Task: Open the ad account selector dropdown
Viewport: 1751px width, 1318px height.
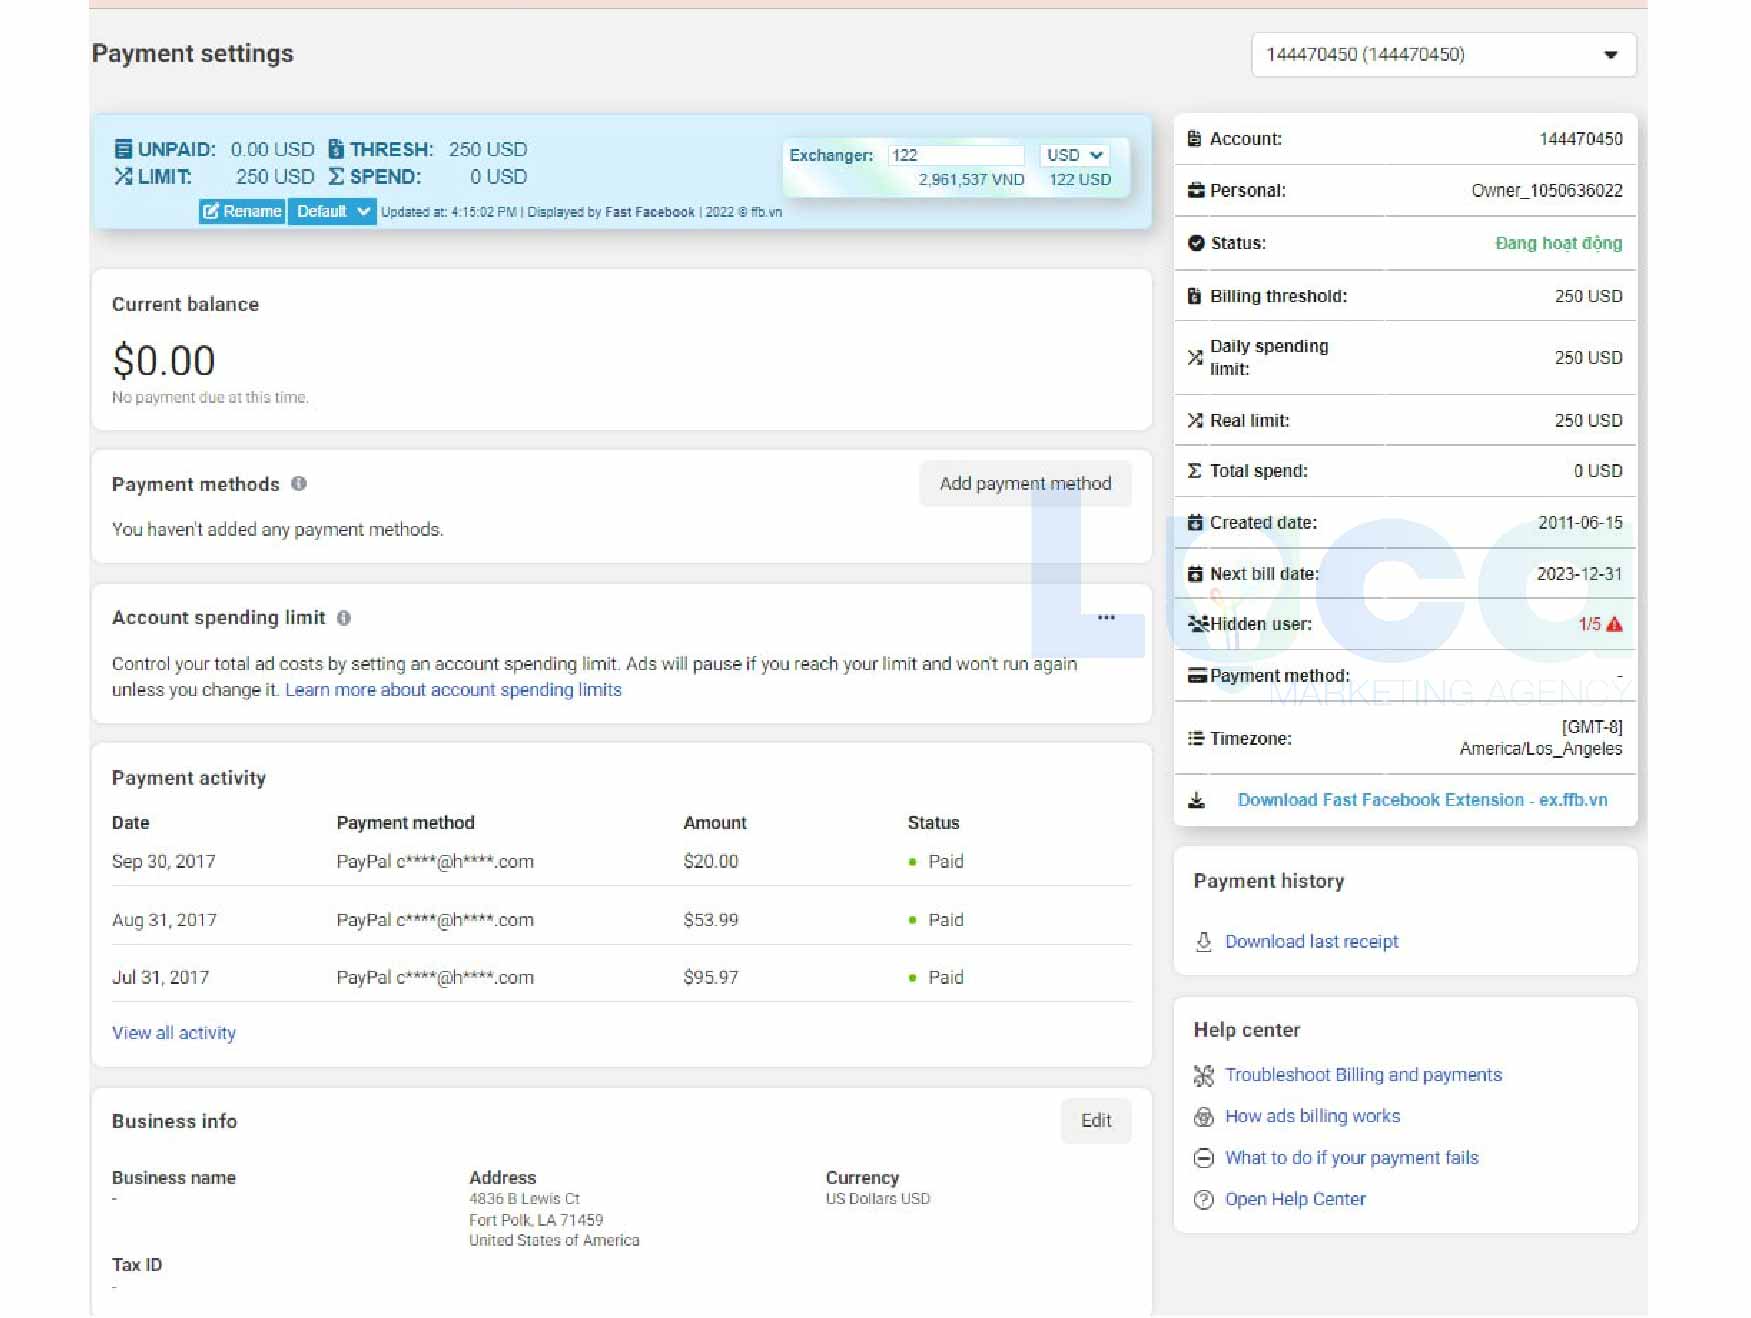Action: click(x=1443, y=54)
